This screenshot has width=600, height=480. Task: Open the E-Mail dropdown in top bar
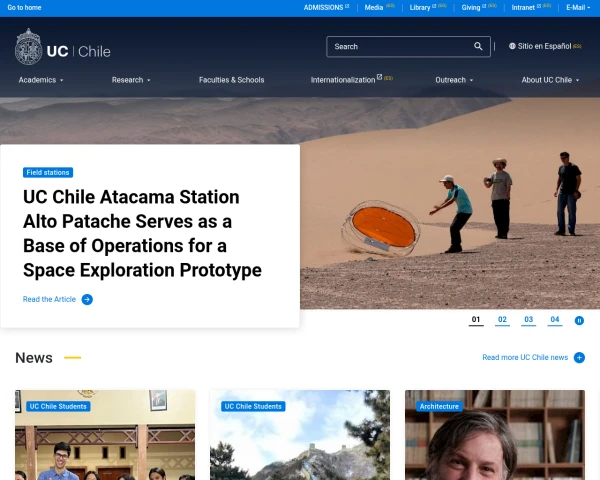578,8
